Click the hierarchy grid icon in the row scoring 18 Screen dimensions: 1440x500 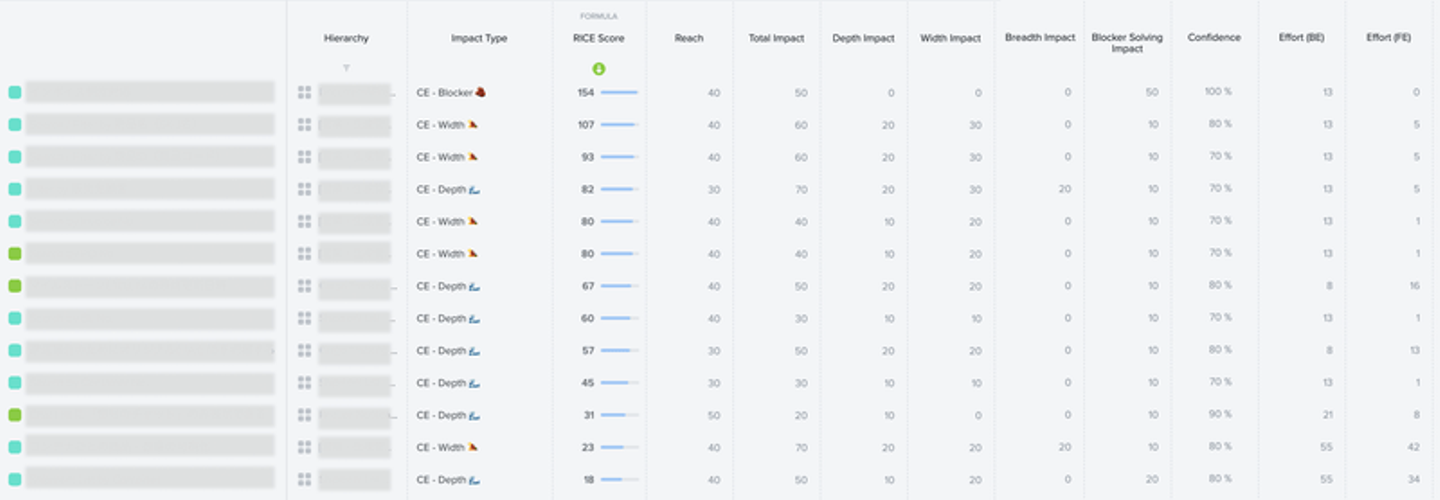[305, 479]
